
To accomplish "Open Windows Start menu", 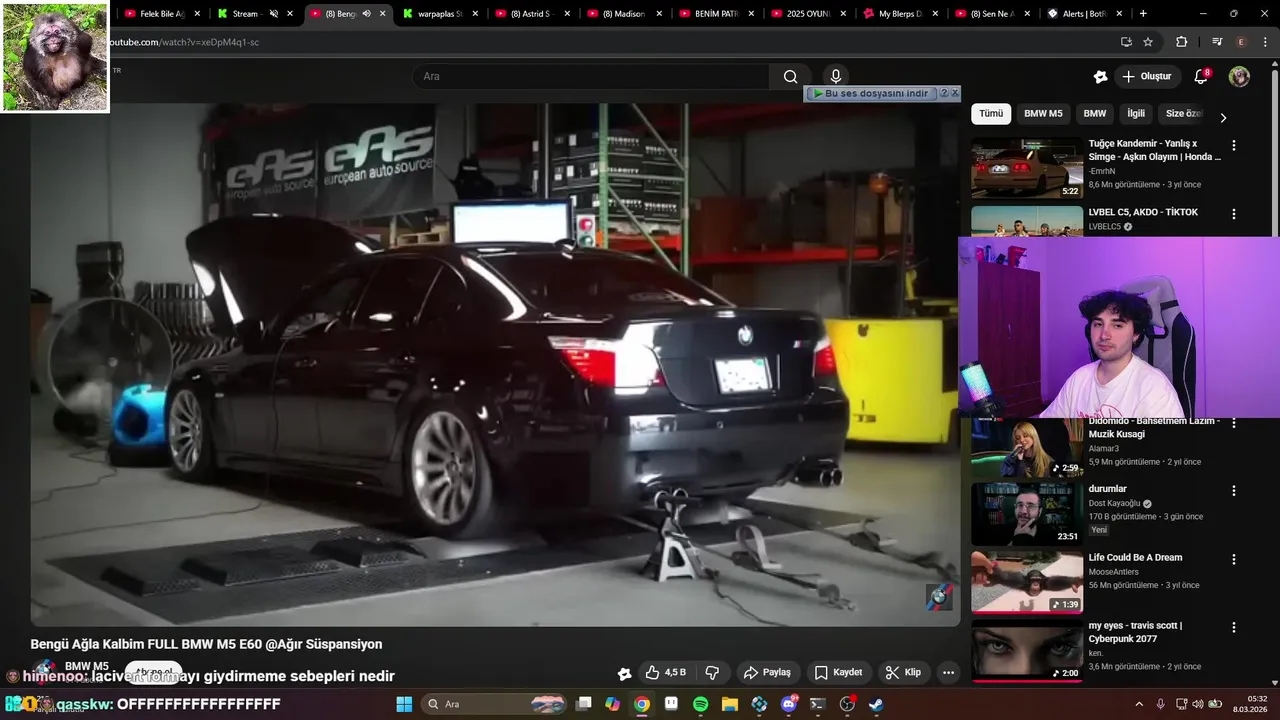I will tap(404, 704).
